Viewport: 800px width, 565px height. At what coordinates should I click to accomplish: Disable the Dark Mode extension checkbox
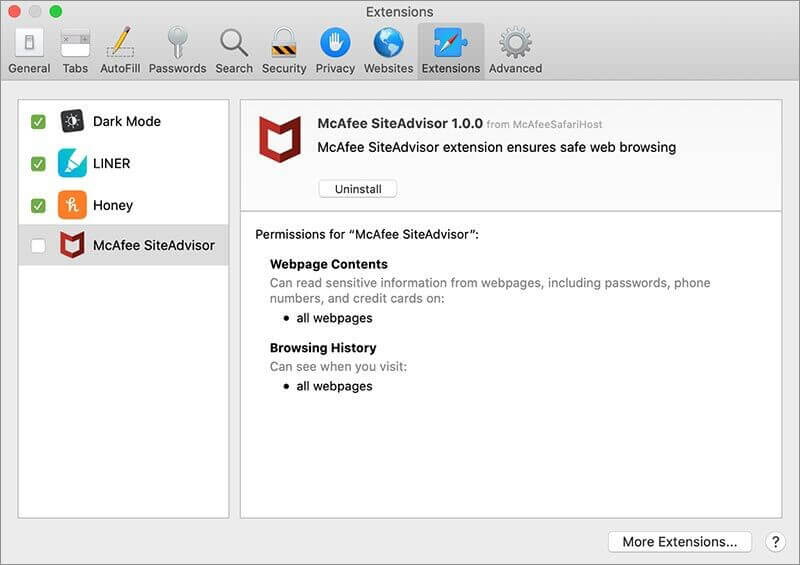pos(38,122)
